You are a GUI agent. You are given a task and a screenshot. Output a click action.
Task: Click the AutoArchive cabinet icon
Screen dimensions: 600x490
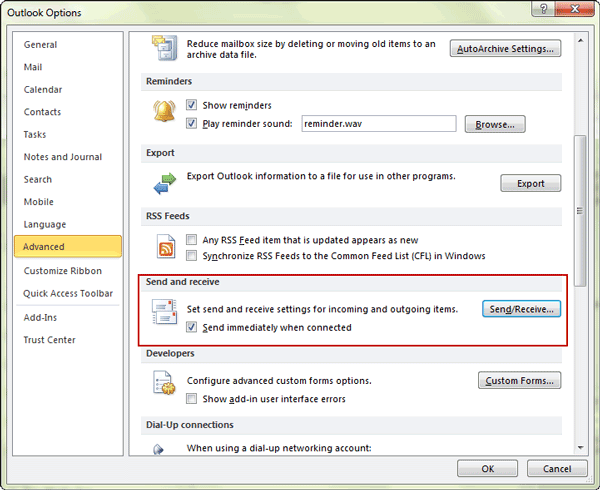[165, 48]
